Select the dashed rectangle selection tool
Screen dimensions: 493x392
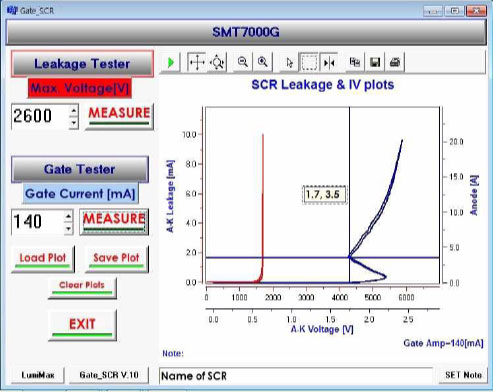tap(309, 62)
